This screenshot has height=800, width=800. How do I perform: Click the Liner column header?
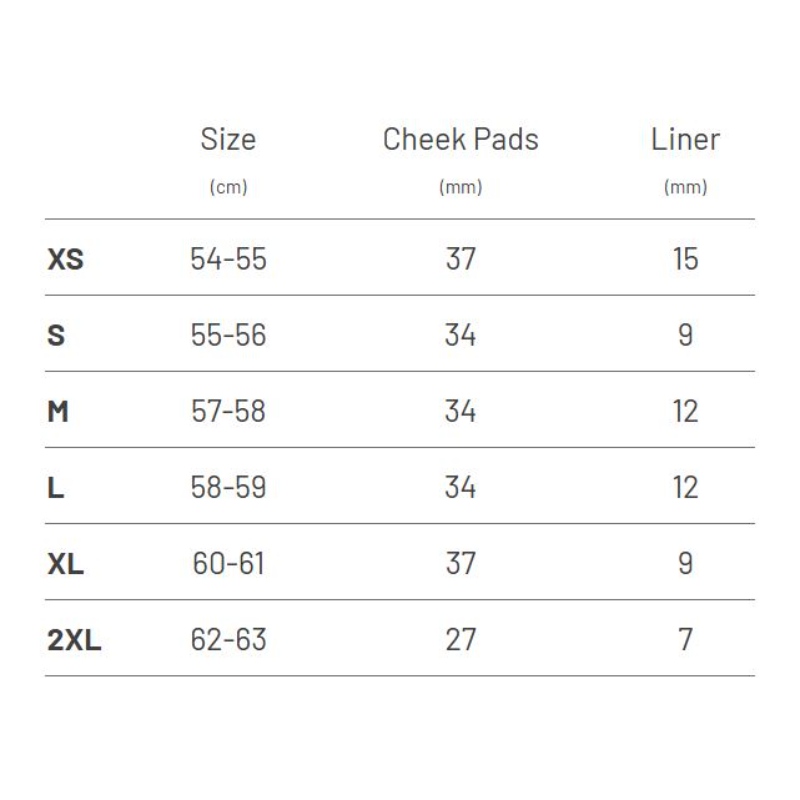685,139
